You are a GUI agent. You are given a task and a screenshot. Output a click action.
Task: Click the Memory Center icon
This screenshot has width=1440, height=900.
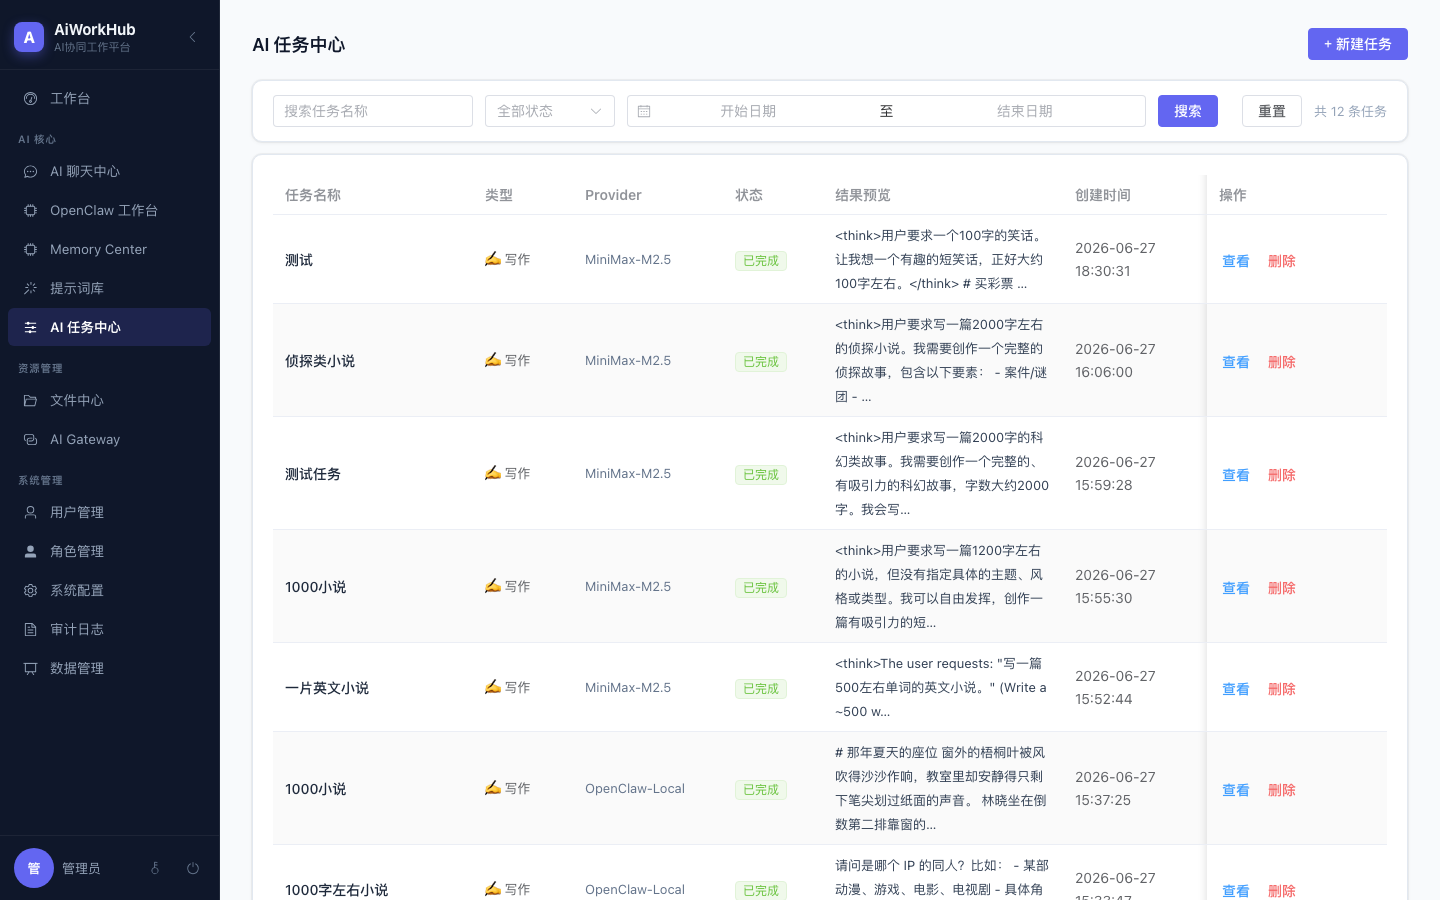coord(30,249)
